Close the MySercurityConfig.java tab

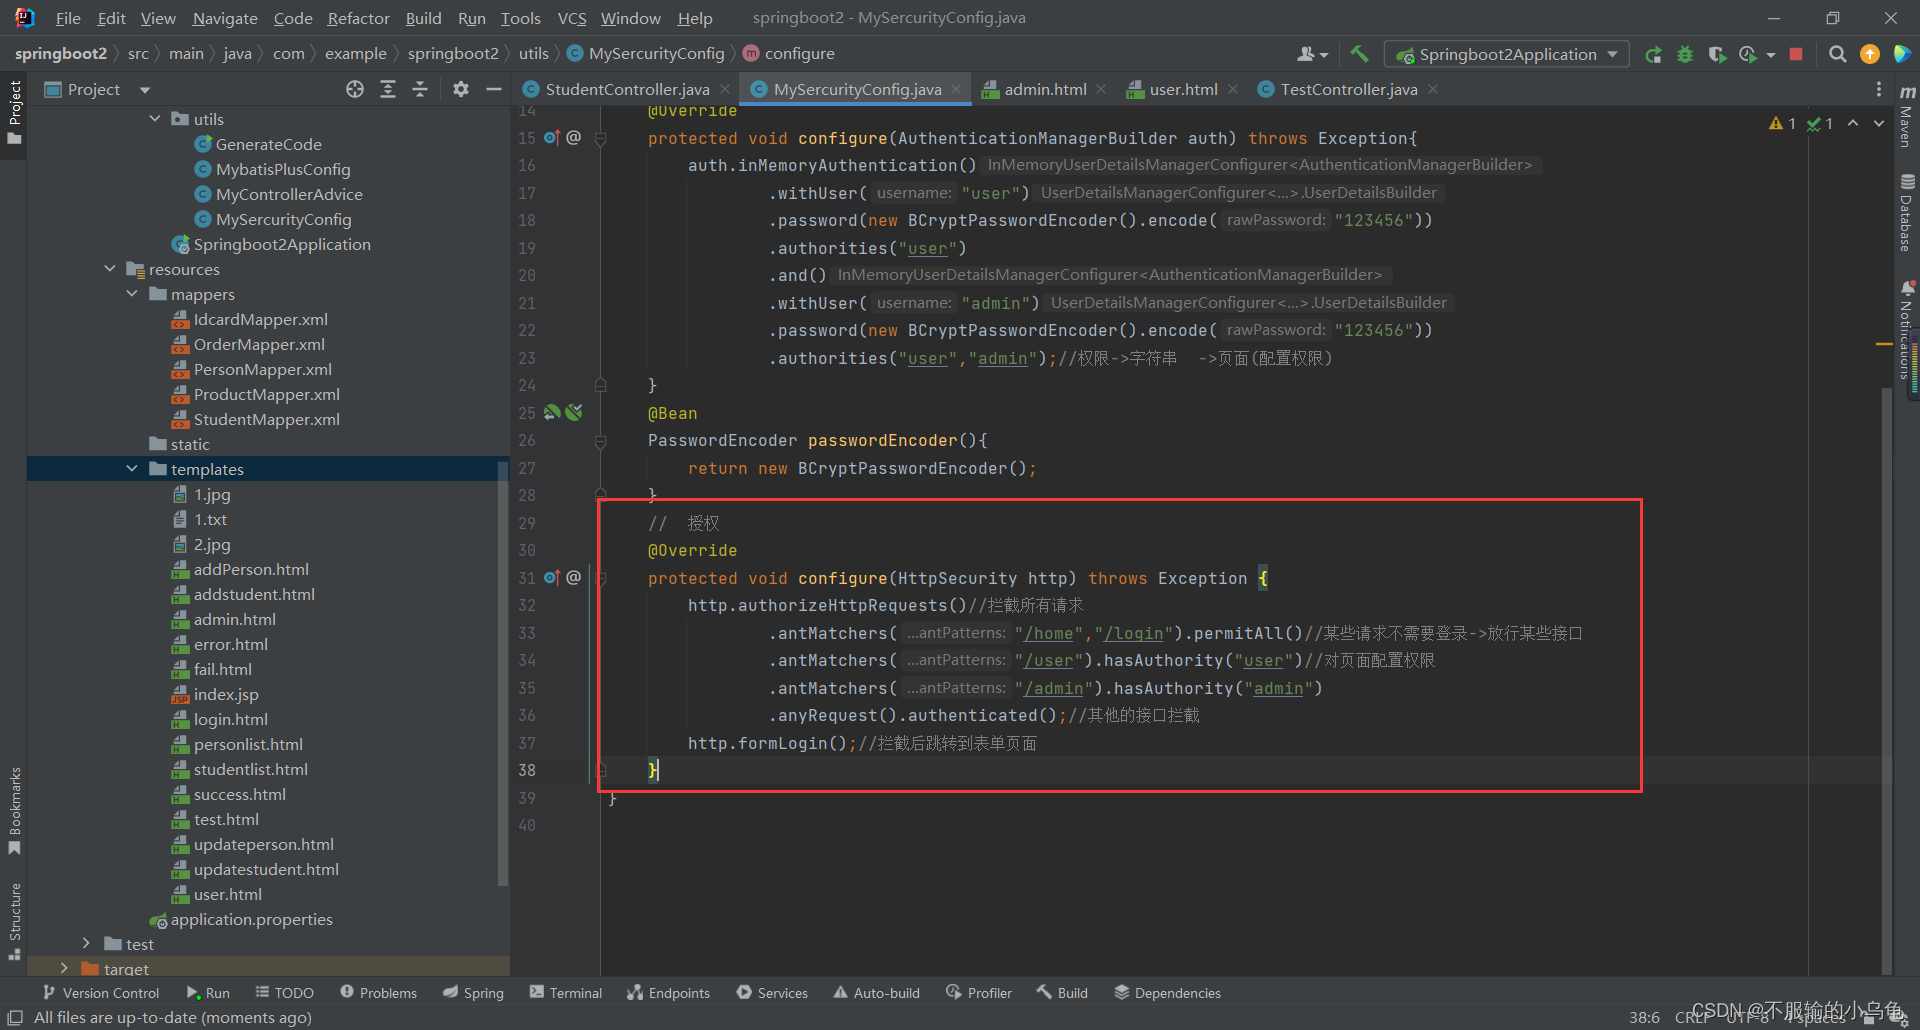956,89
